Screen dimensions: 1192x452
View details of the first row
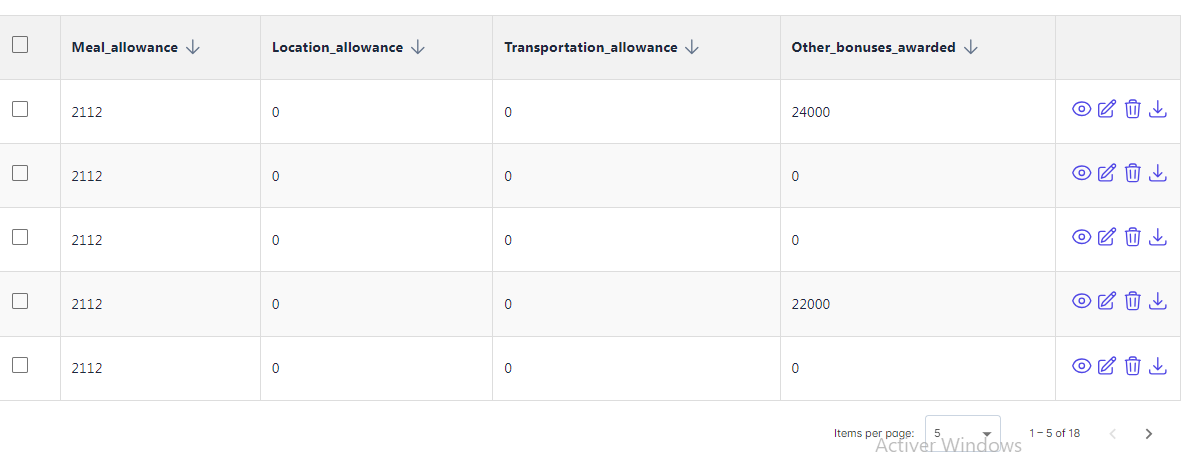tap(1081, 110)
